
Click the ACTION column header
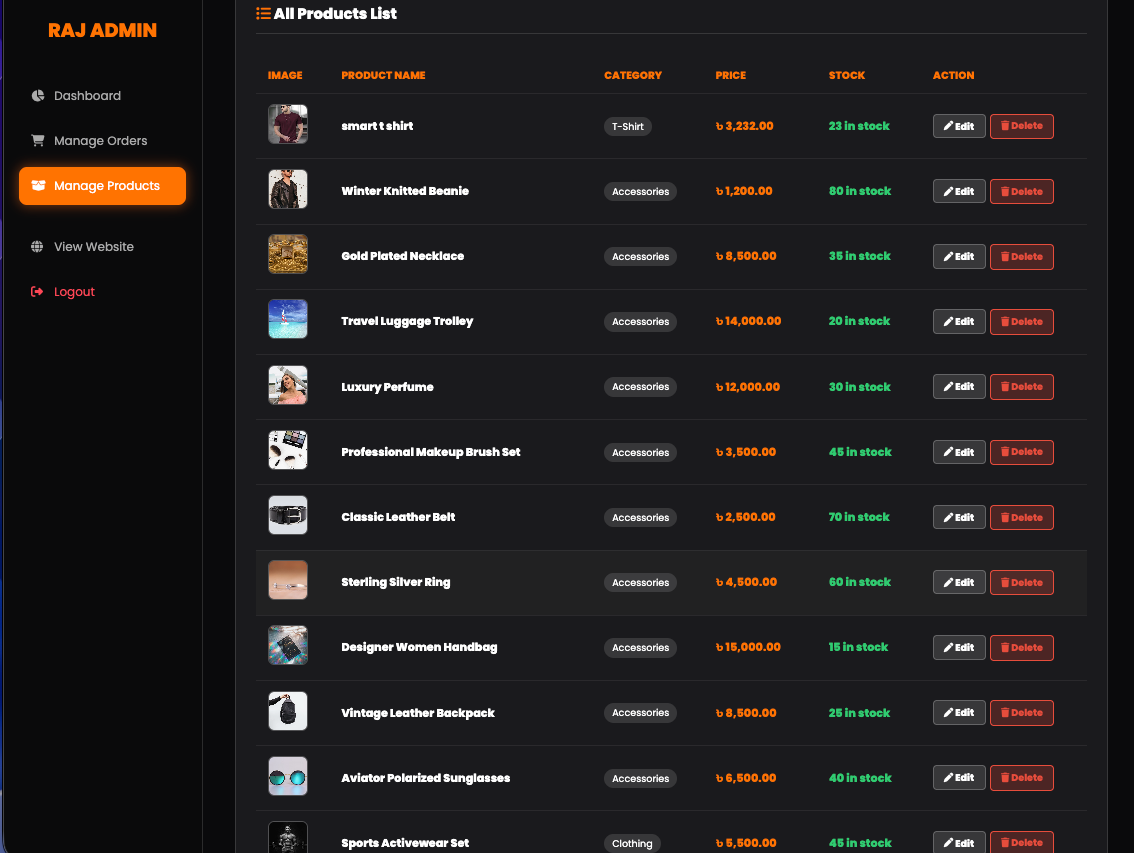pyautogui.click(x=953, y=75)
